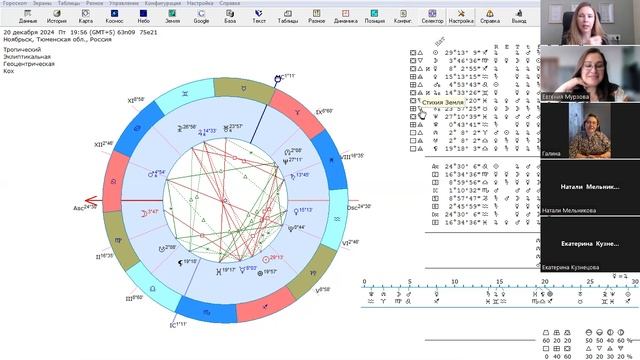Click the Uranus glyph at 23°57' in chart
This screenshot has height=360, width=640.
(226, 129)
